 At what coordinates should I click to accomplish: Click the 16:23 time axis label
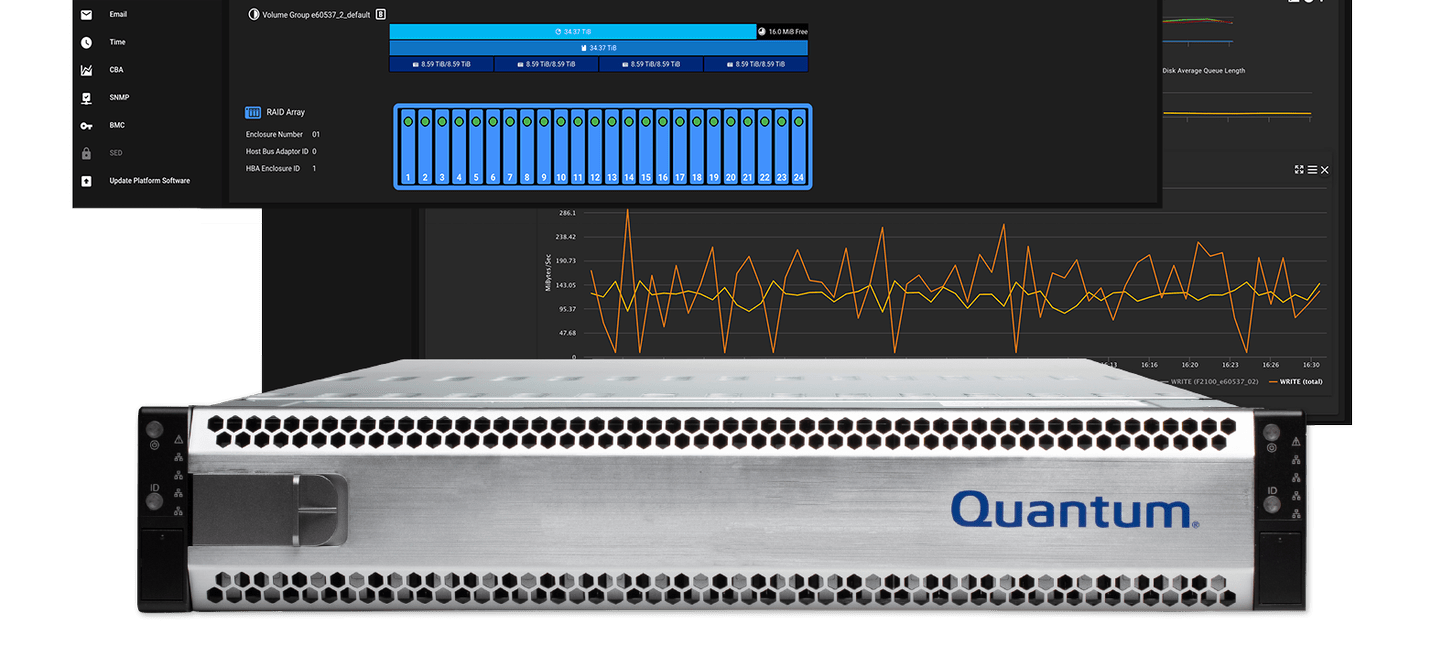[x=1230, y=365]
